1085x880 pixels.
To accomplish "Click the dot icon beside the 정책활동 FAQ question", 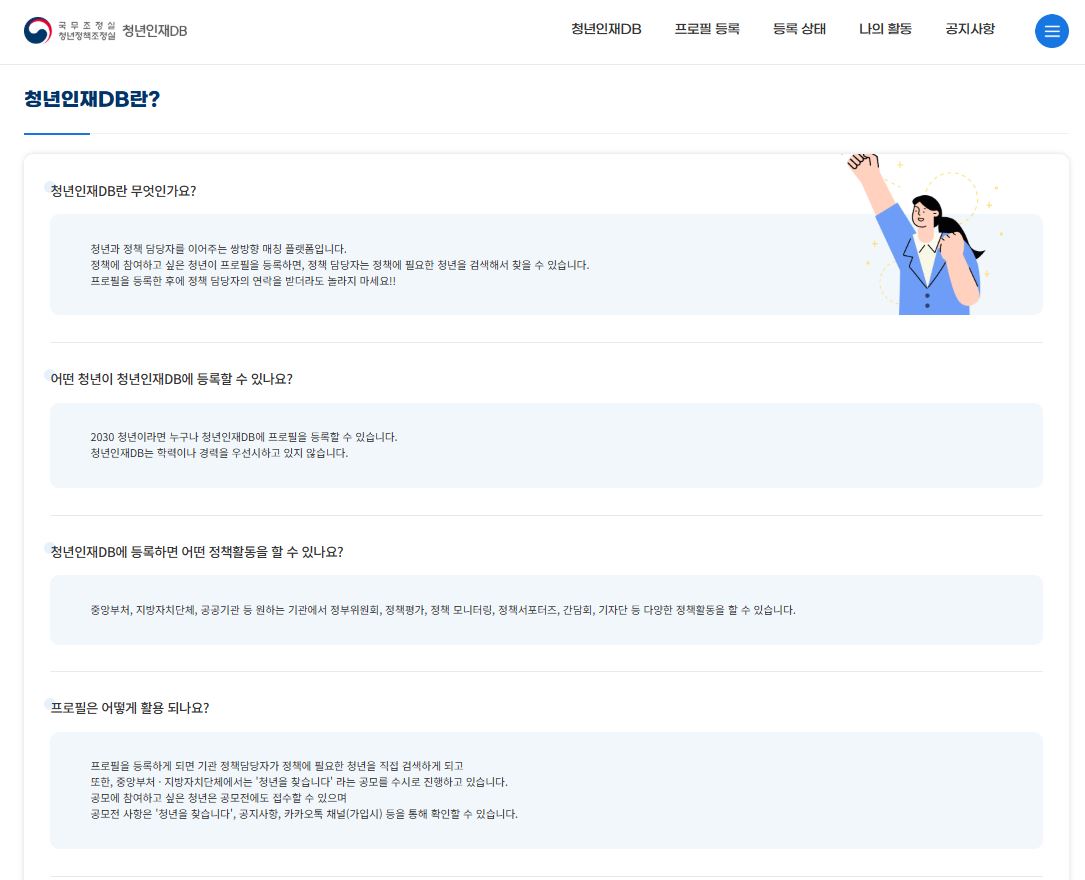I will pyautogui.click(x=50, y=547).
